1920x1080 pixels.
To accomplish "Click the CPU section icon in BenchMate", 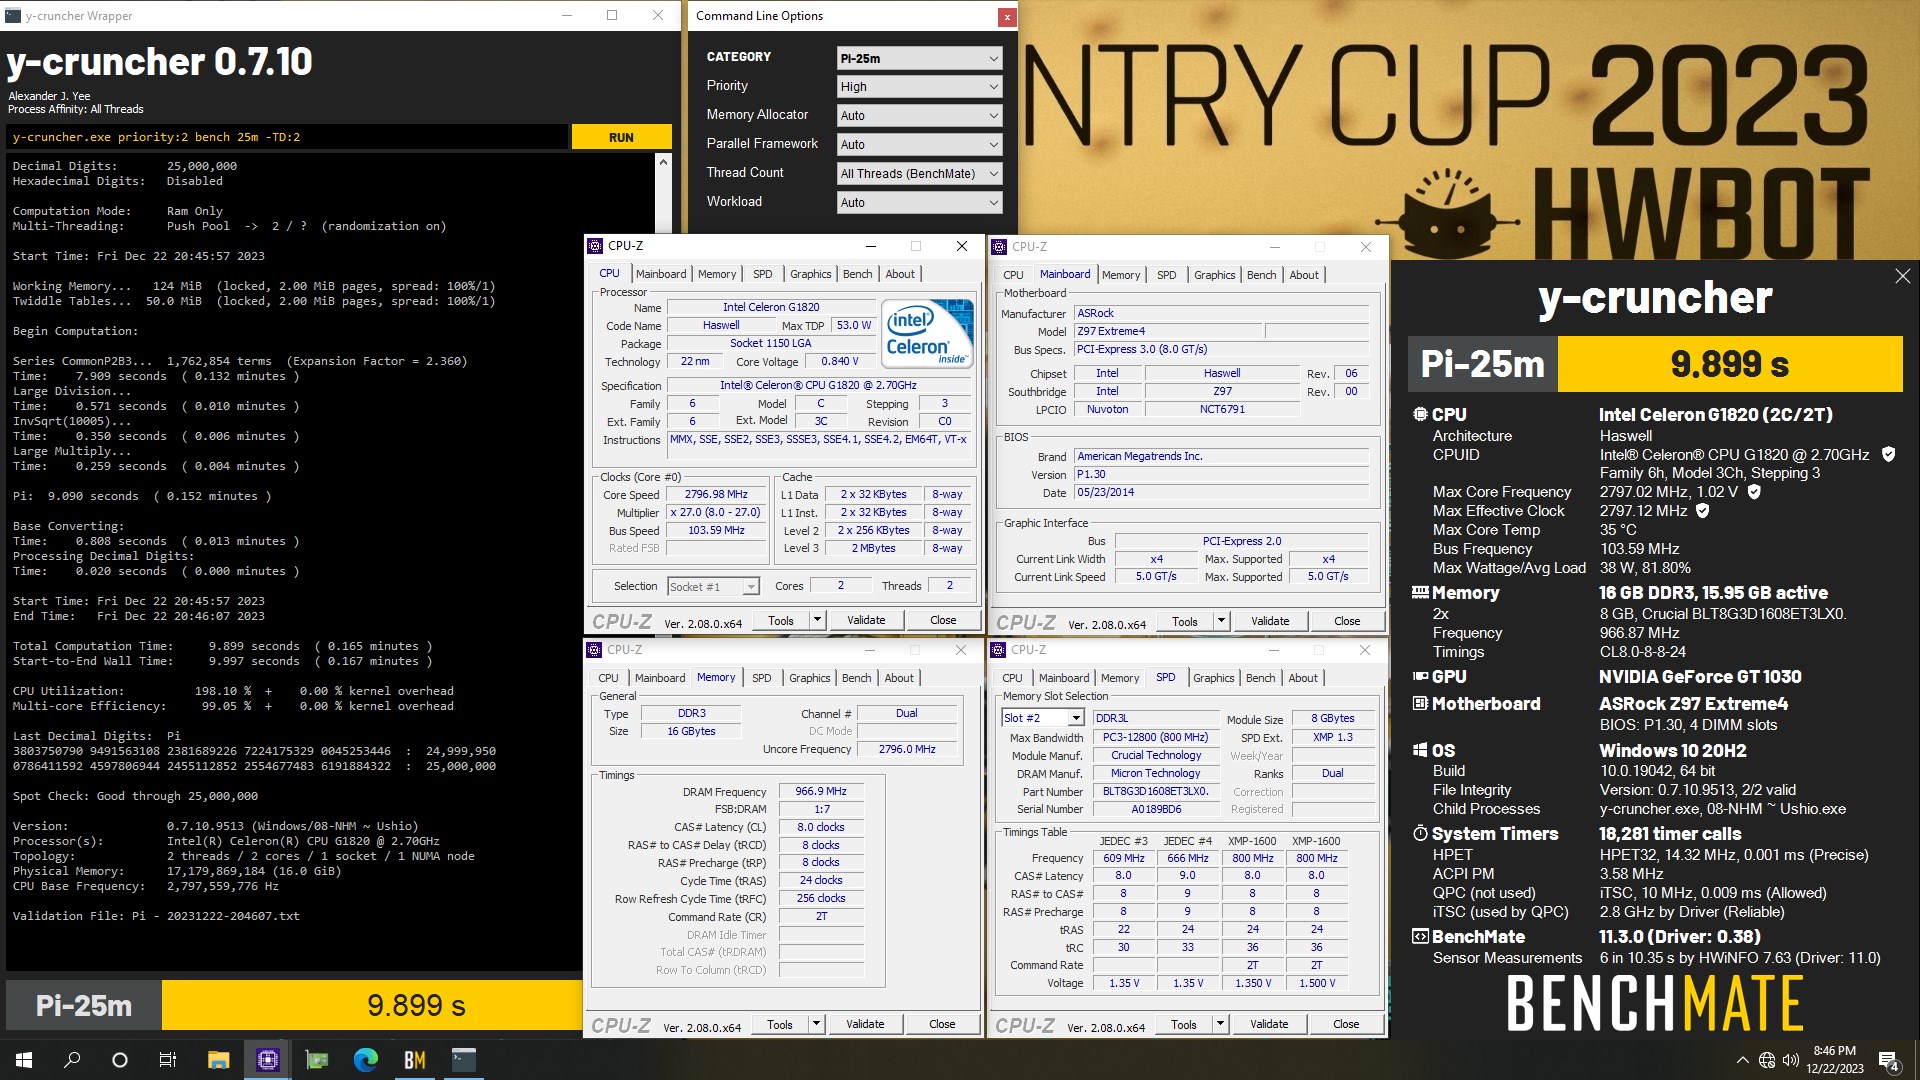I will click(x=1420, y=414).
